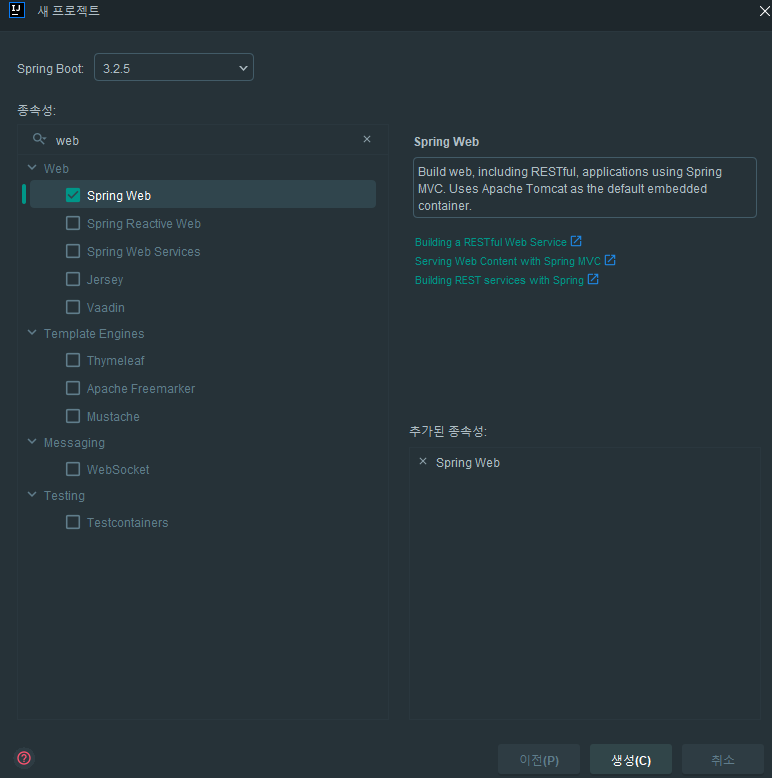Screen dimensions: 772x778
Task: Enable Spring Web Services dependency
Action: (73, 251)
